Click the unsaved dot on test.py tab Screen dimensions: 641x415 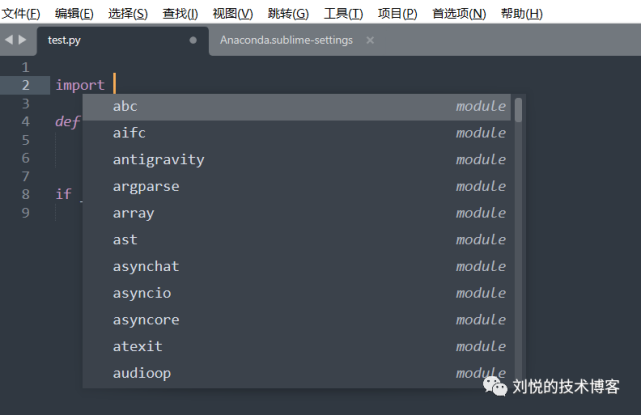193,40
